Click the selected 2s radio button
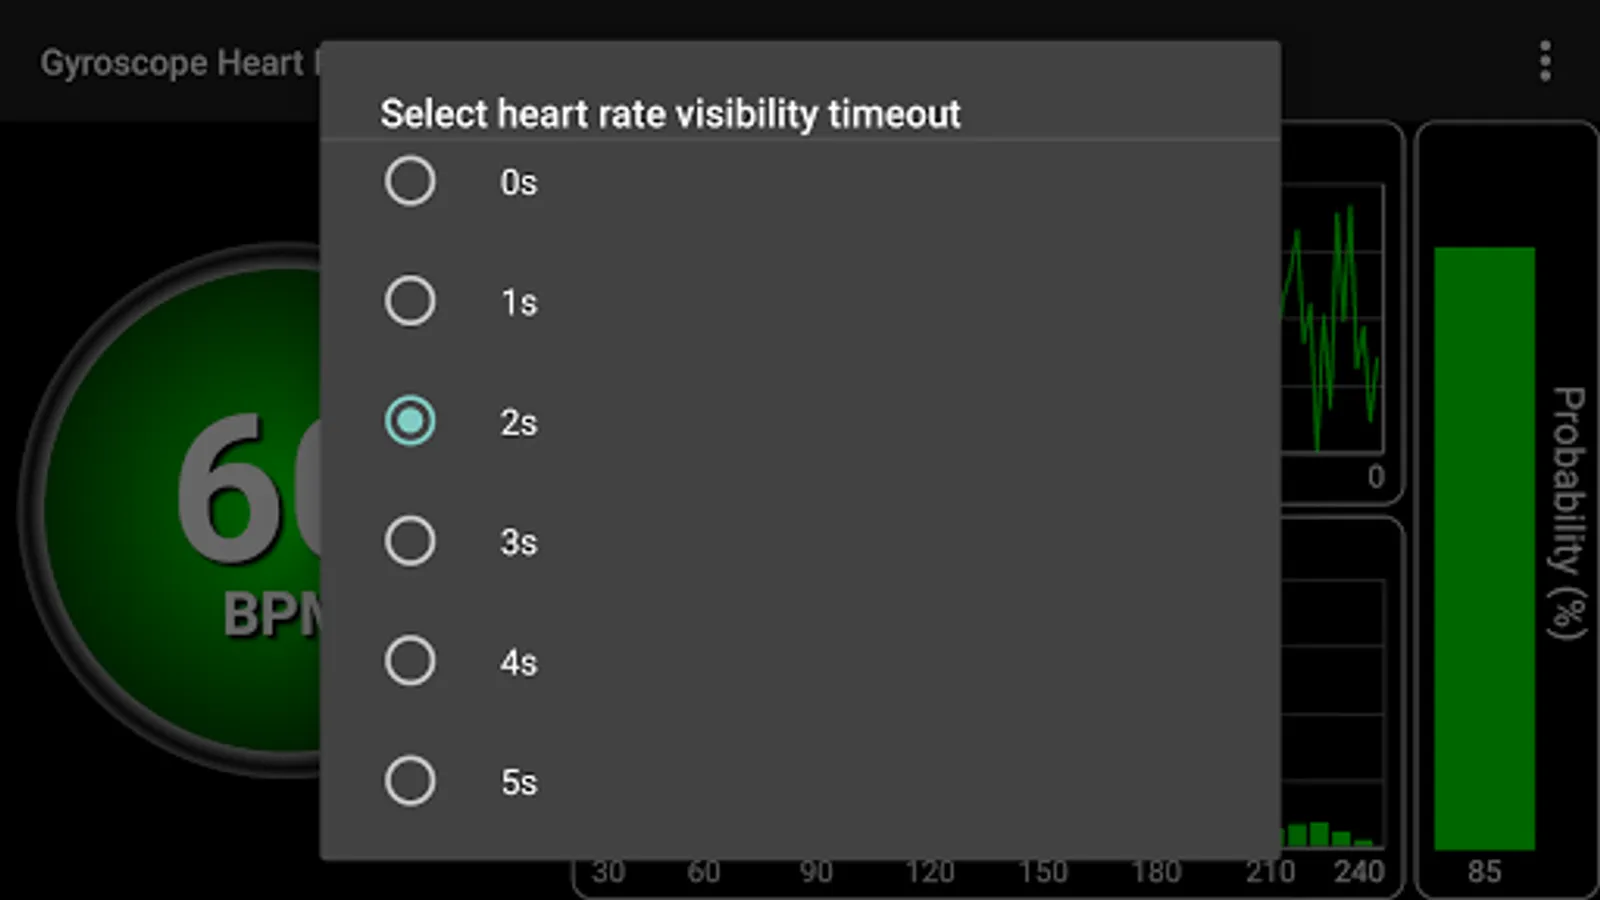This screenshot has width=1600, height=900. tap(410, 421)
